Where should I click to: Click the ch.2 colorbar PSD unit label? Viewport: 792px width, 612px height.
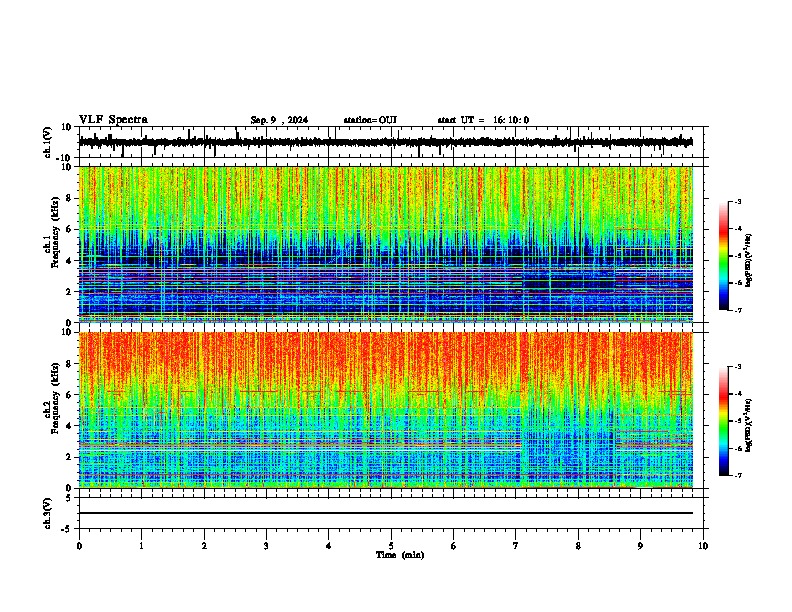click(749, 426)
